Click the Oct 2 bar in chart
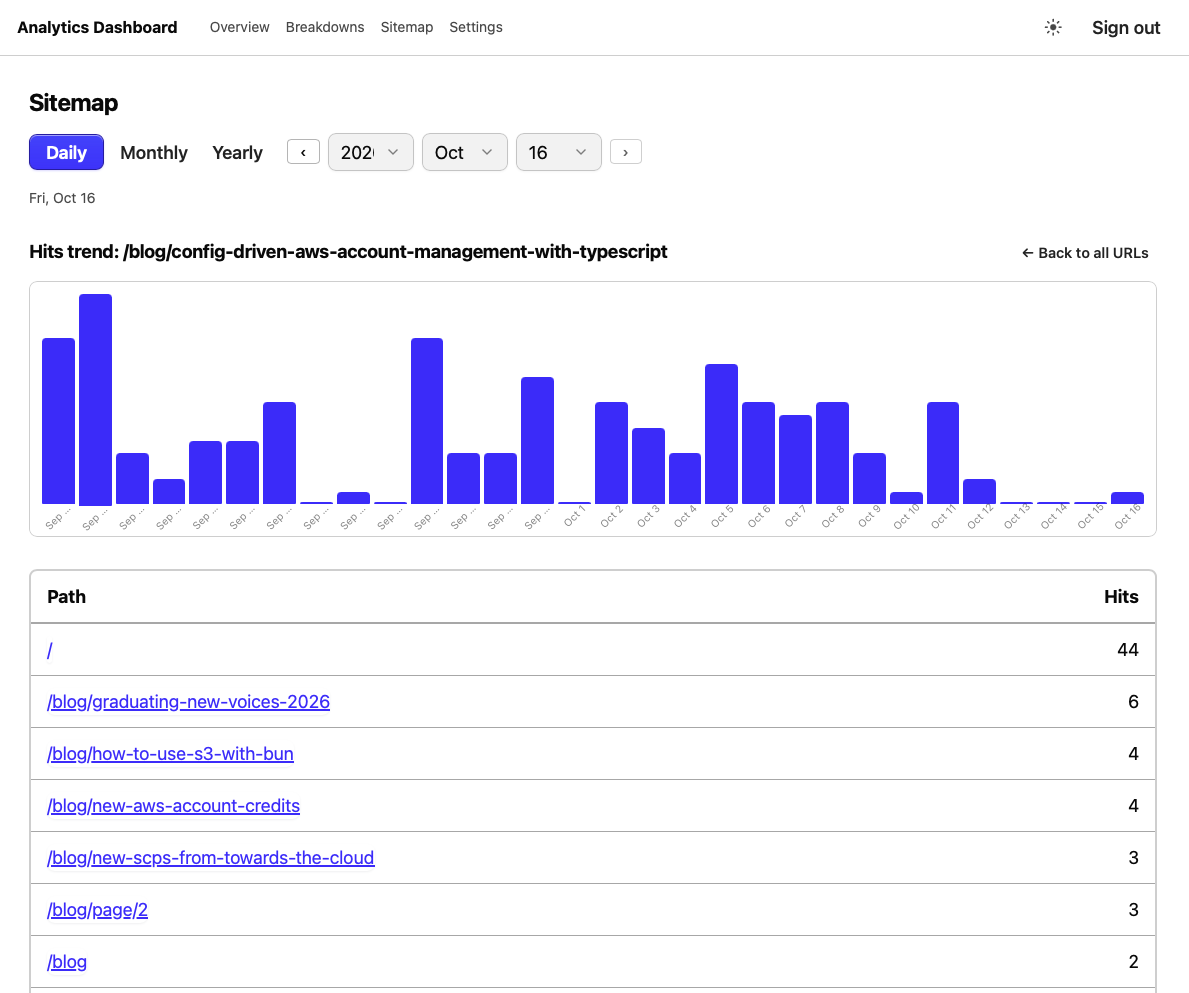 (611, 453)
